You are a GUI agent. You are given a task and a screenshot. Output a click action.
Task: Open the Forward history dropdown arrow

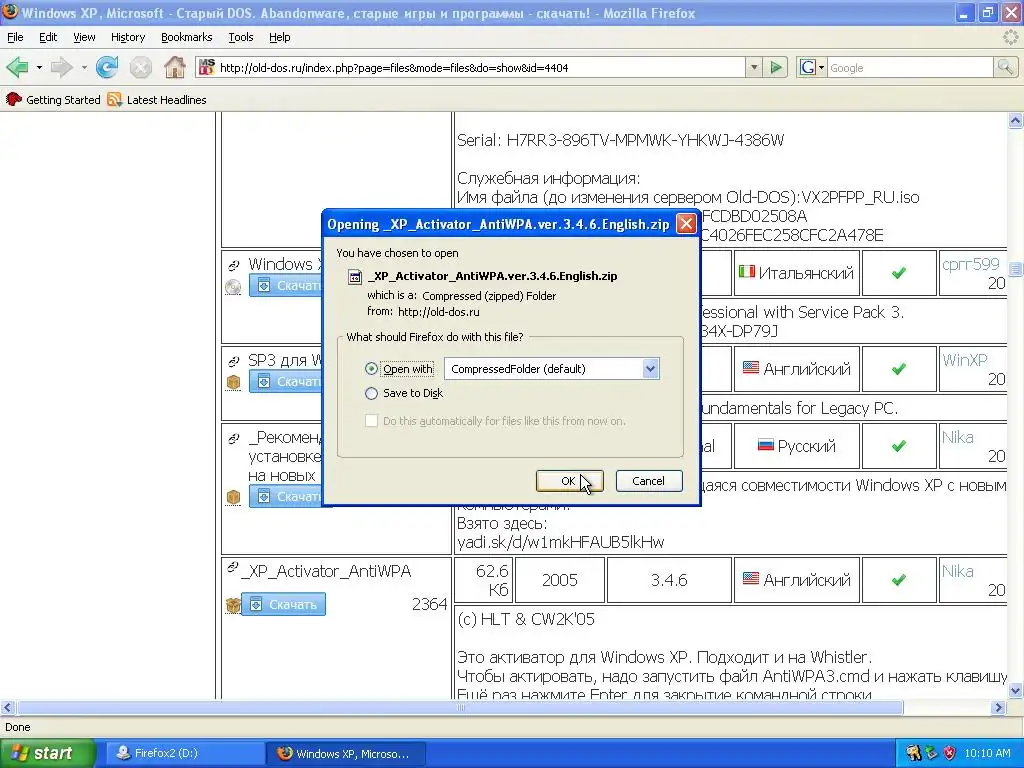(84, 67)
